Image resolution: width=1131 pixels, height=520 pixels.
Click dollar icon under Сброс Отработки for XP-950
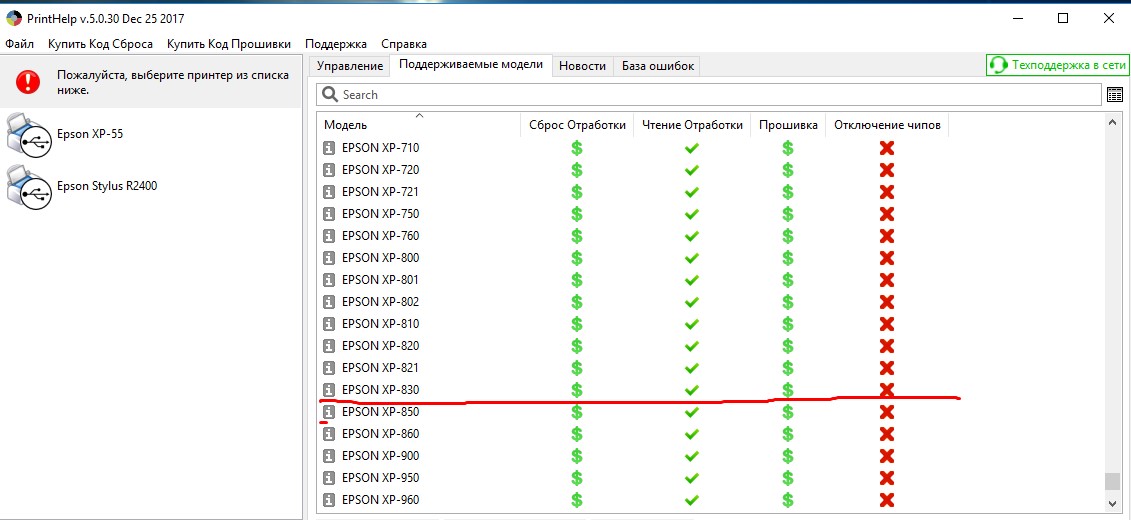pos(577,478)
